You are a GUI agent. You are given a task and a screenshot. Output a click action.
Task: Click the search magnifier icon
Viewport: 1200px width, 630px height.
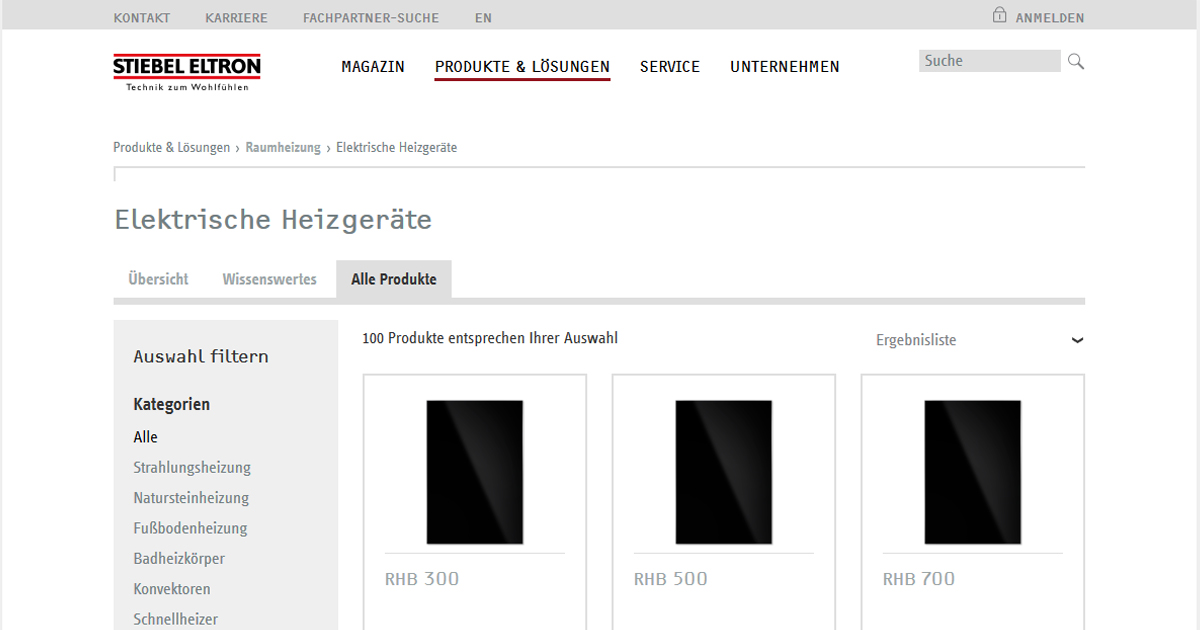tap(1075, 61)
